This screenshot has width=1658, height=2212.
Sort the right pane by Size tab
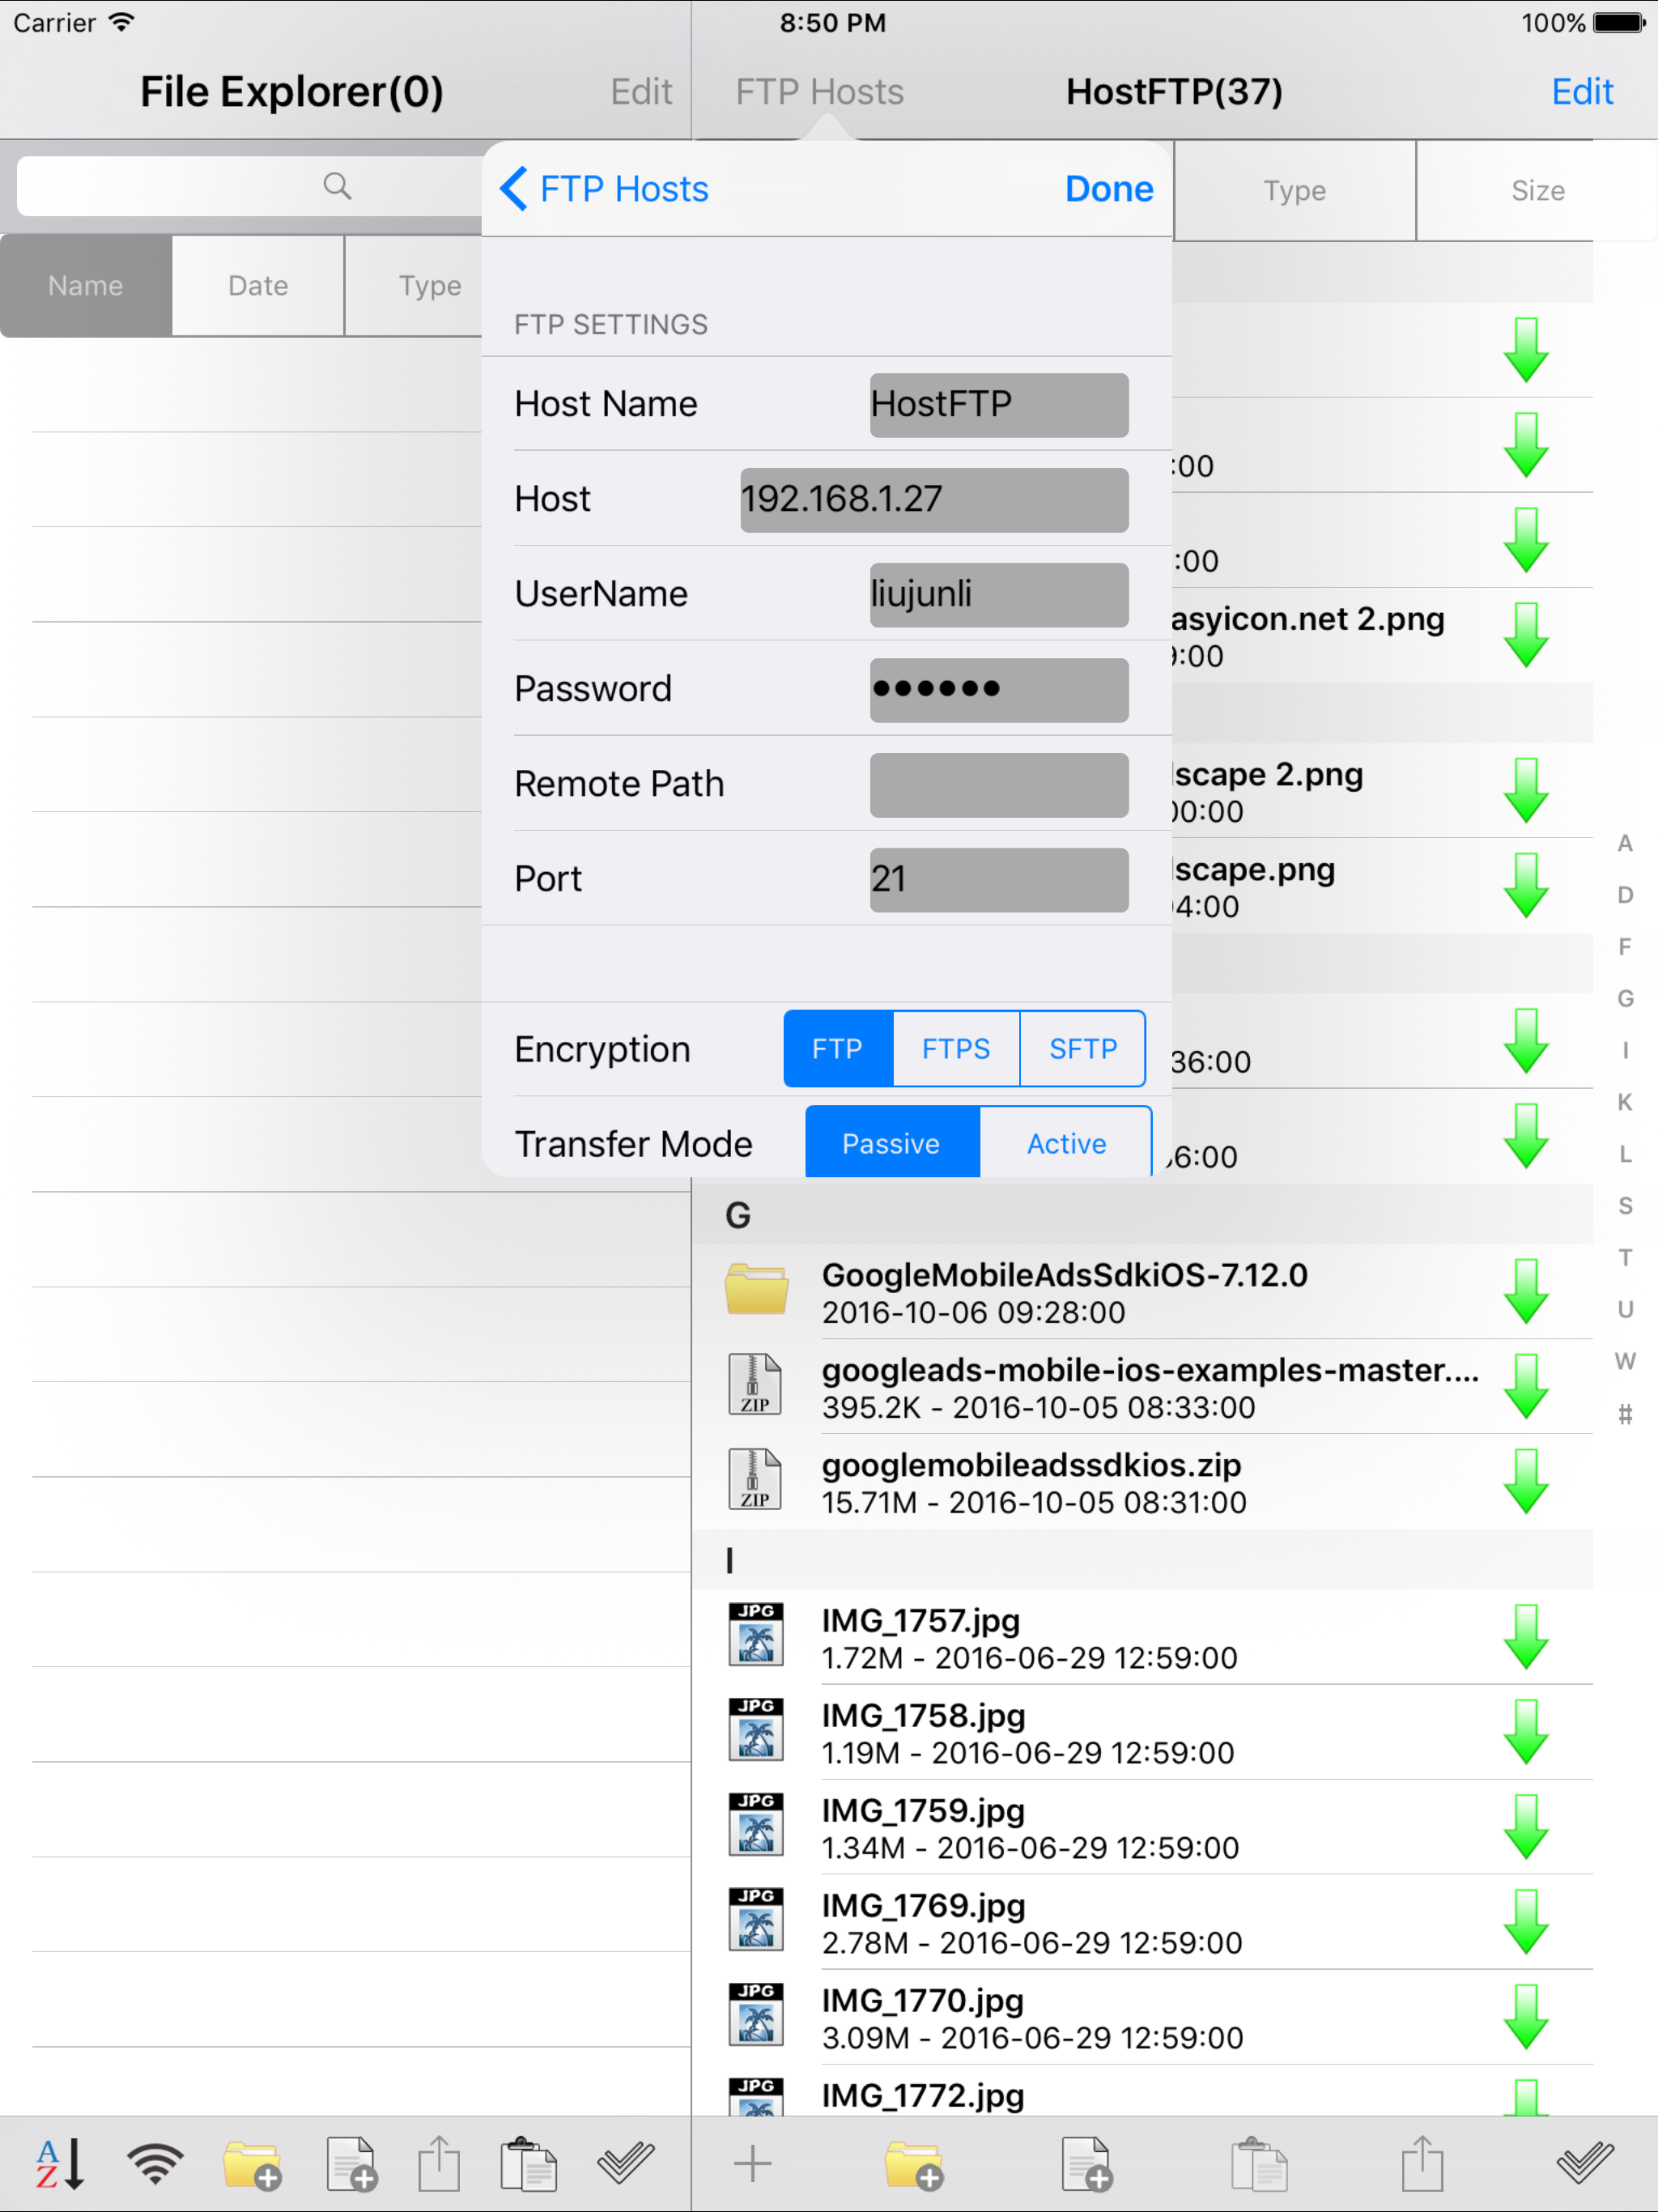pyautogui.click(x=1537, y=191)
